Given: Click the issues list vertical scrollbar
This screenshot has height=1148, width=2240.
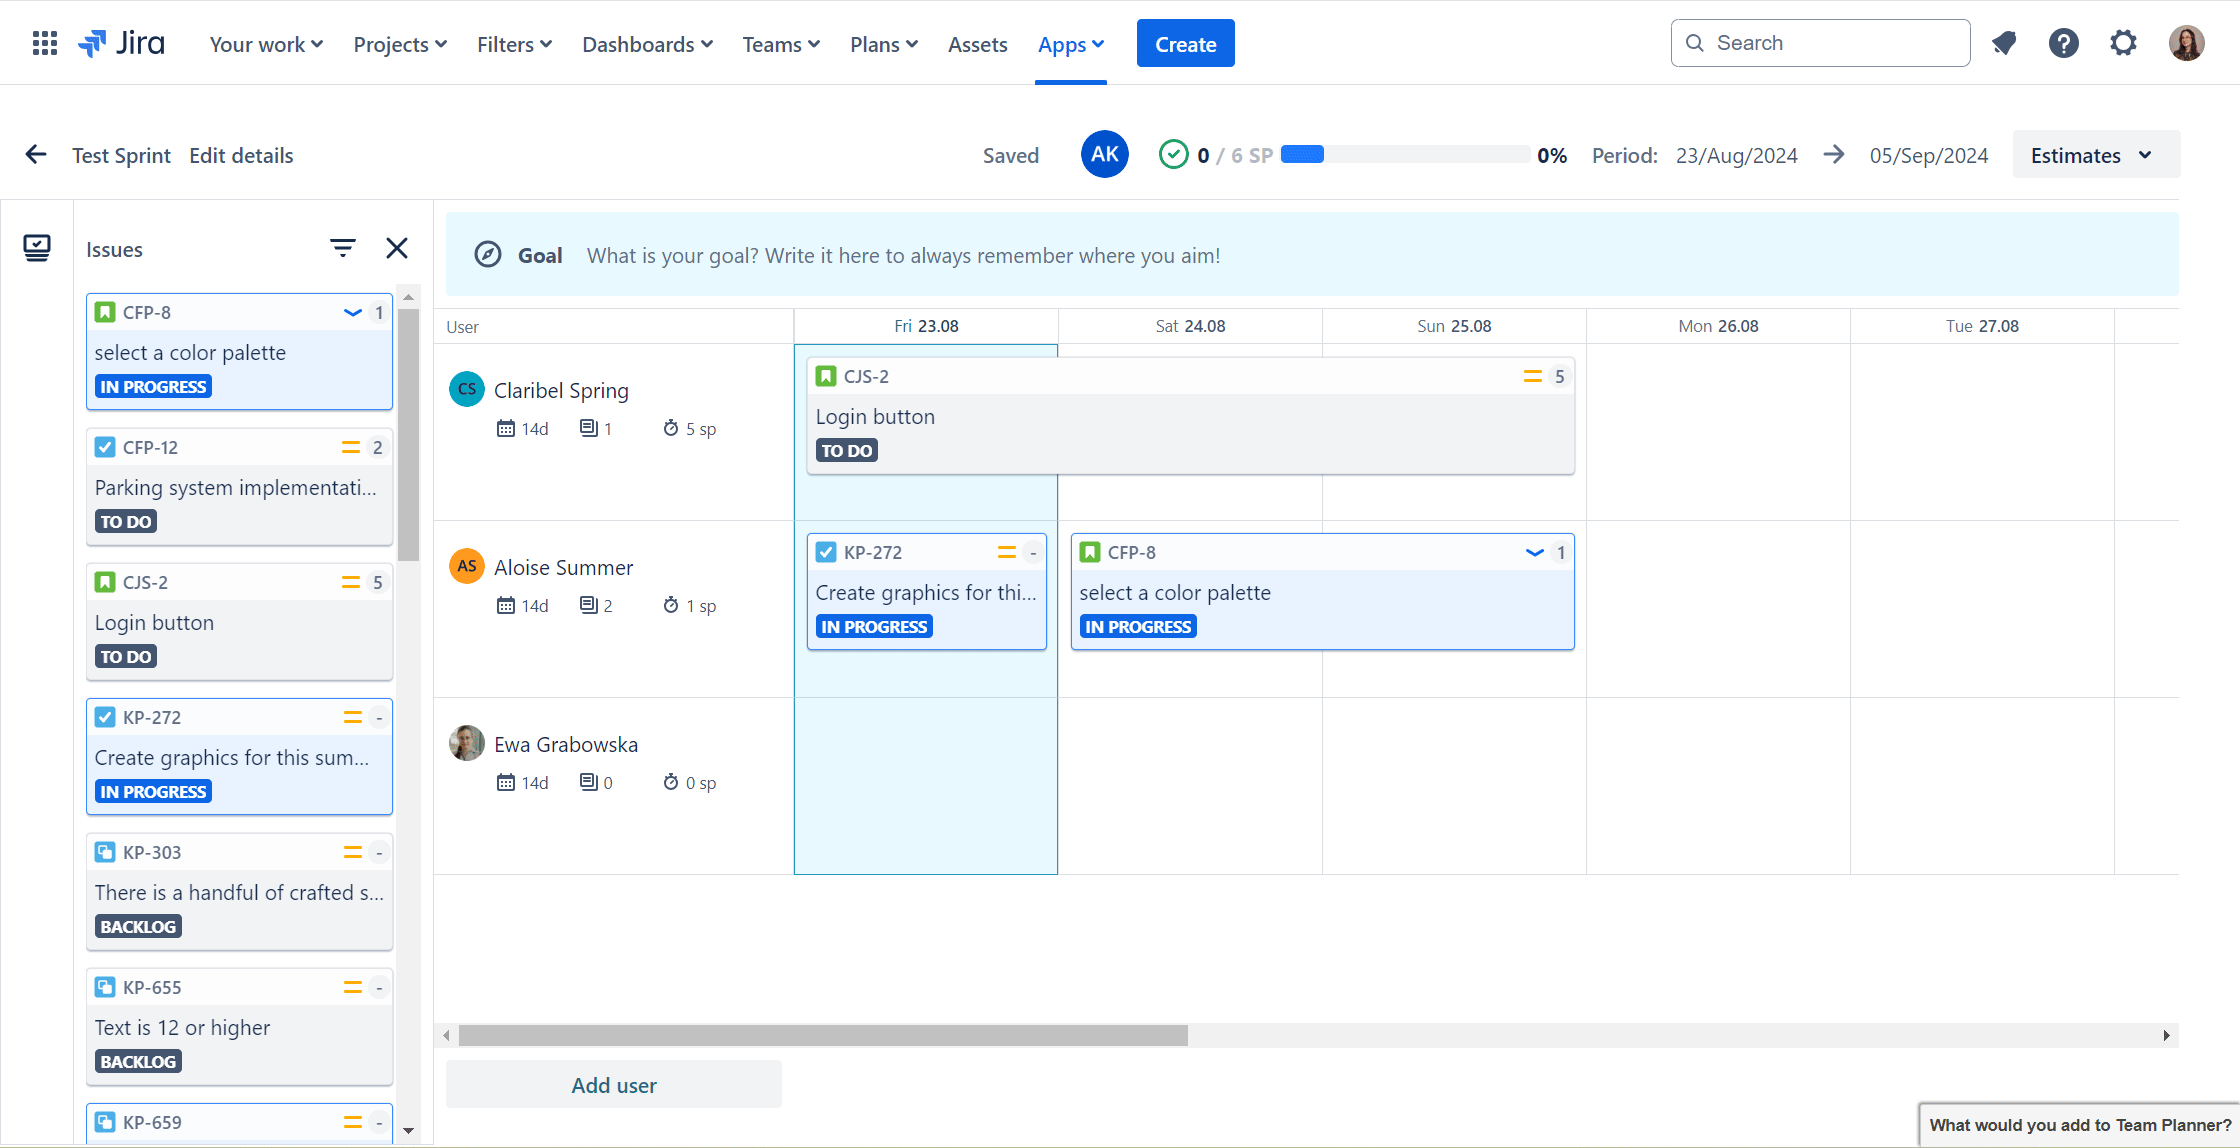Looking at the screenshot, I should (408, 436).
